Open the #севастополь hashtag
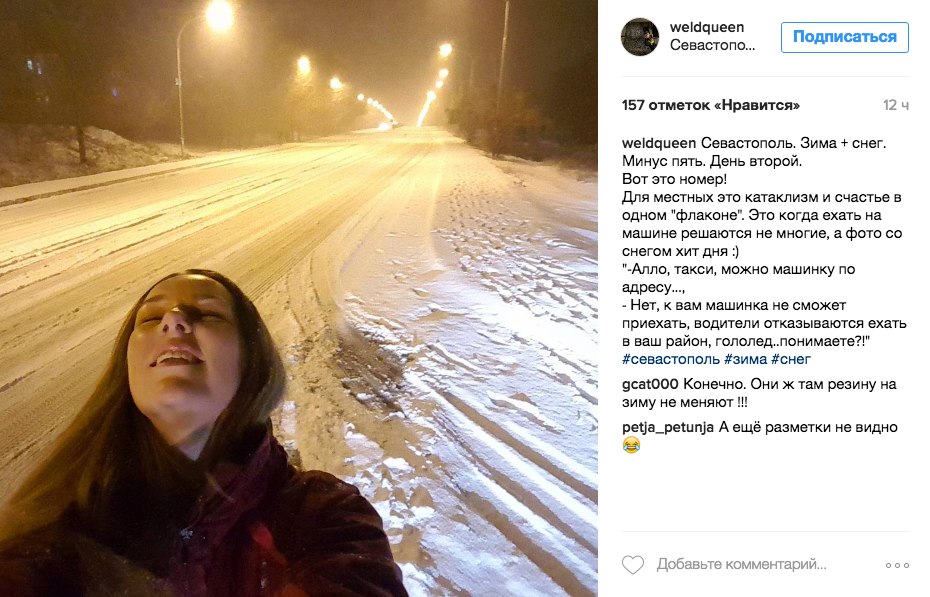This screenshot has width=930, height=597. tap(671, 359)
